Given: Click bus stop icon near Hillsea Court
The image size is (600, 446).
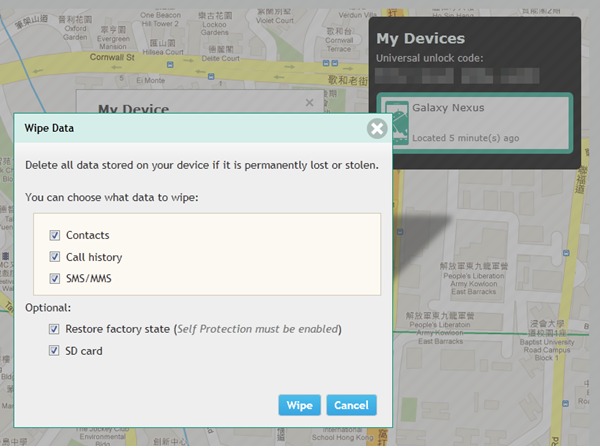Looking at the screenshot, I should [x=170, y=65].
